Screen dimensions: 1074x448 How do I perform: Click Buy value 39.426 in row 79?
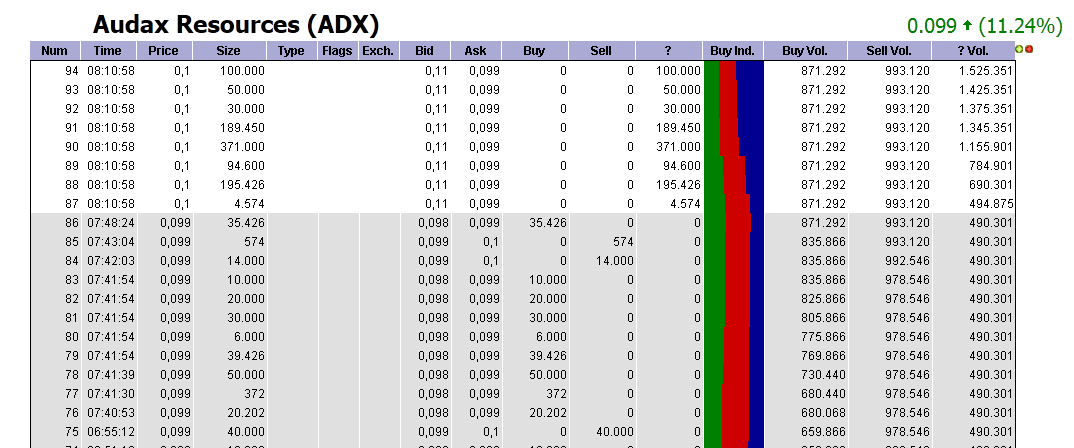(548, 356)
